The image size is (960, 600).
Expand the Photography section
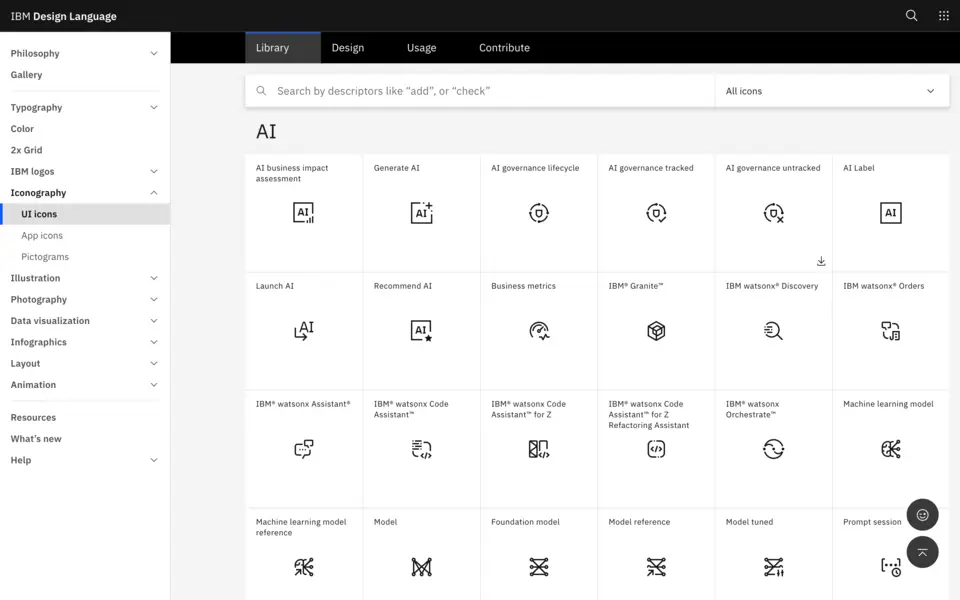(84, 299)
